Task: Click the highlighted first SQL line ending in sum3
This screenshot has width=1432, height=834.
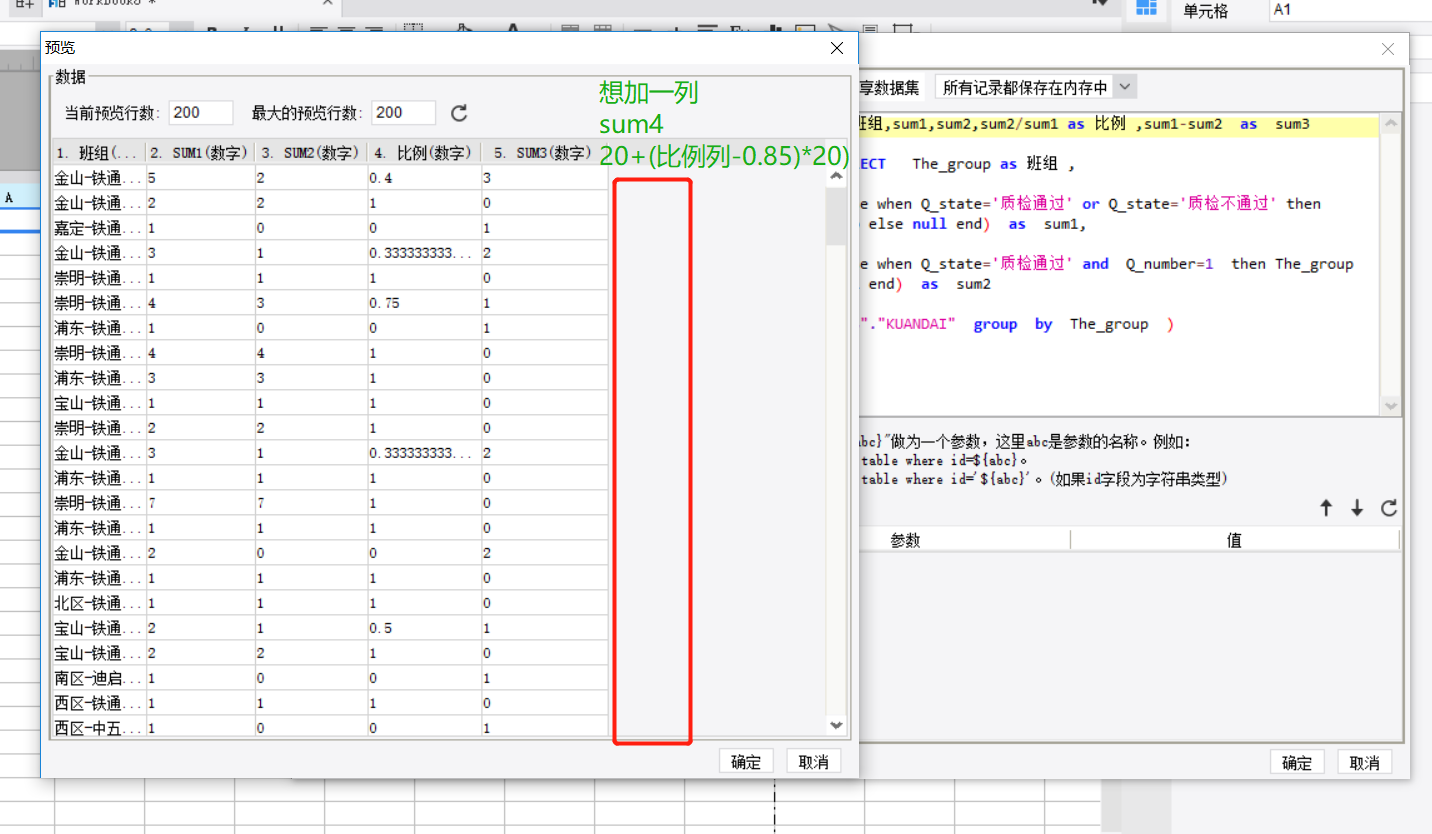Action: click(1118, 124)
